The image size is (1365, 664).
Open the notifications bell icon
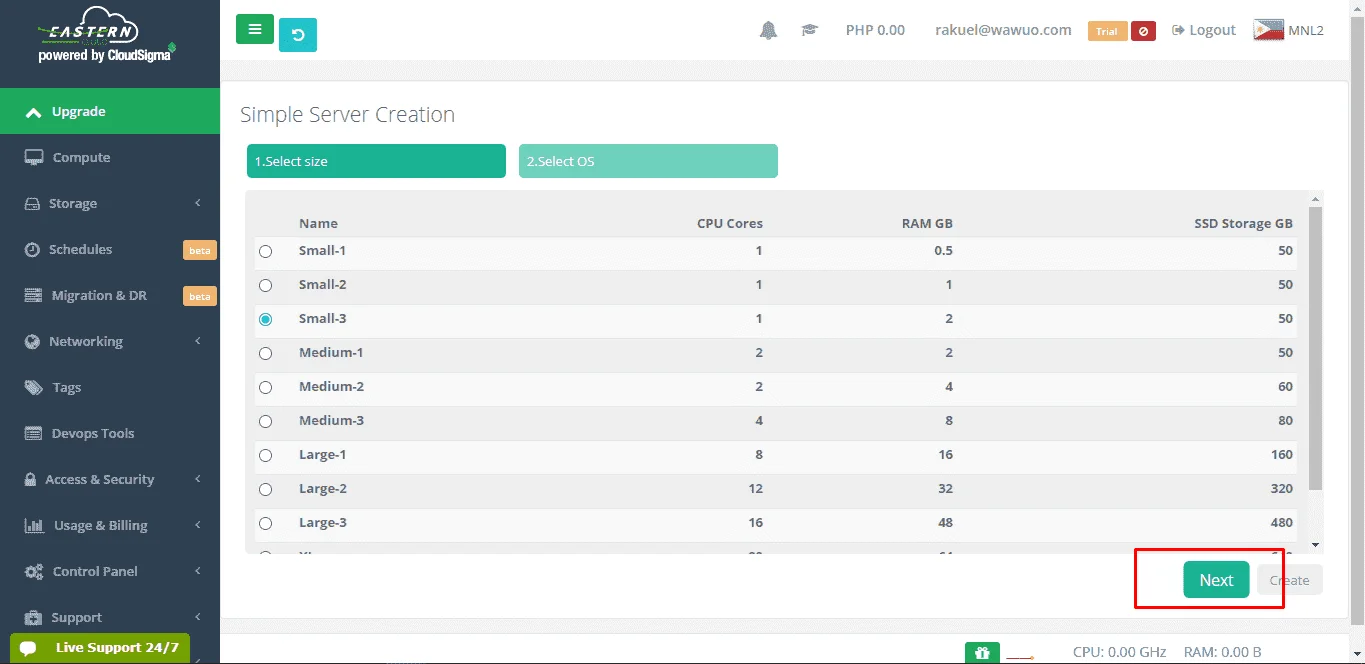[768, 30]
